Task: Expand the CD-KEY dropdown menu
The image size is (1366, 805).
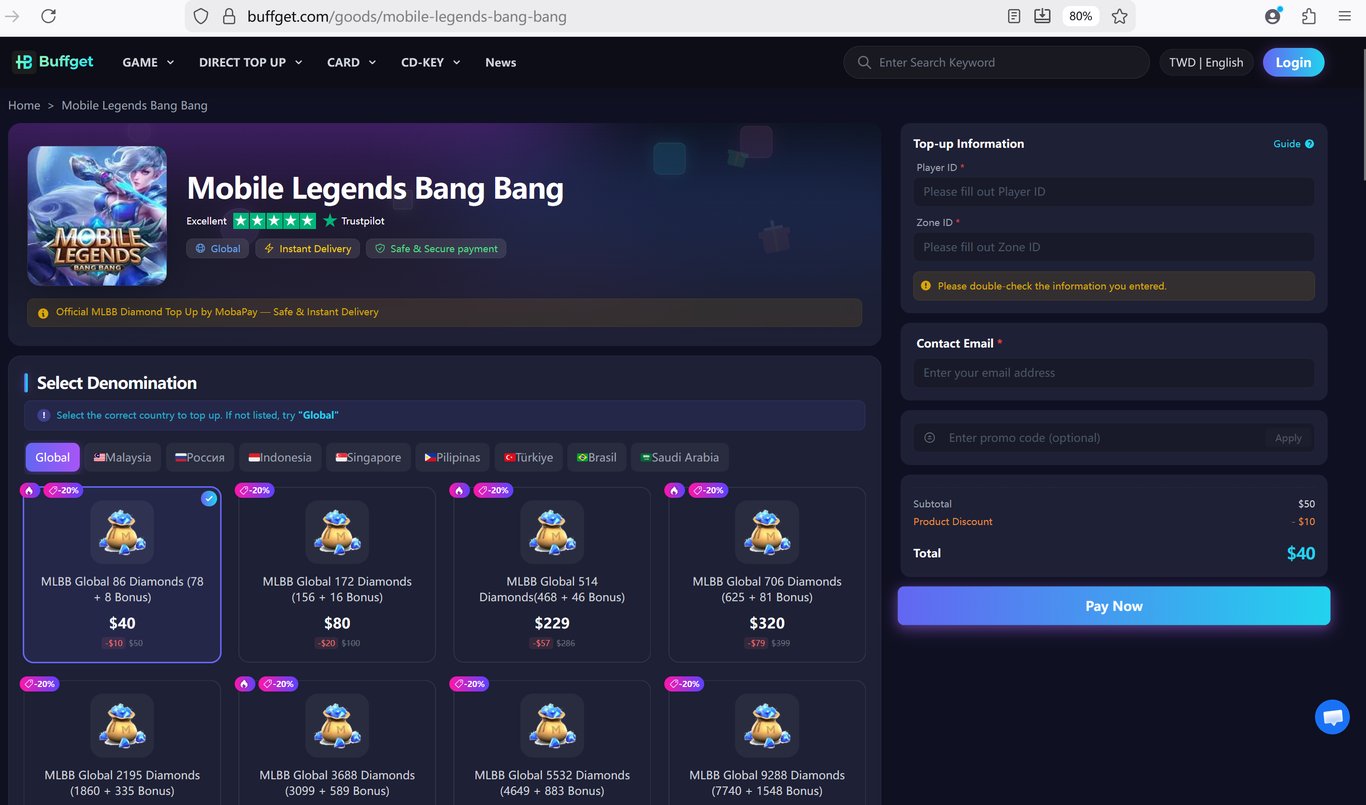Action: (430, 62)
